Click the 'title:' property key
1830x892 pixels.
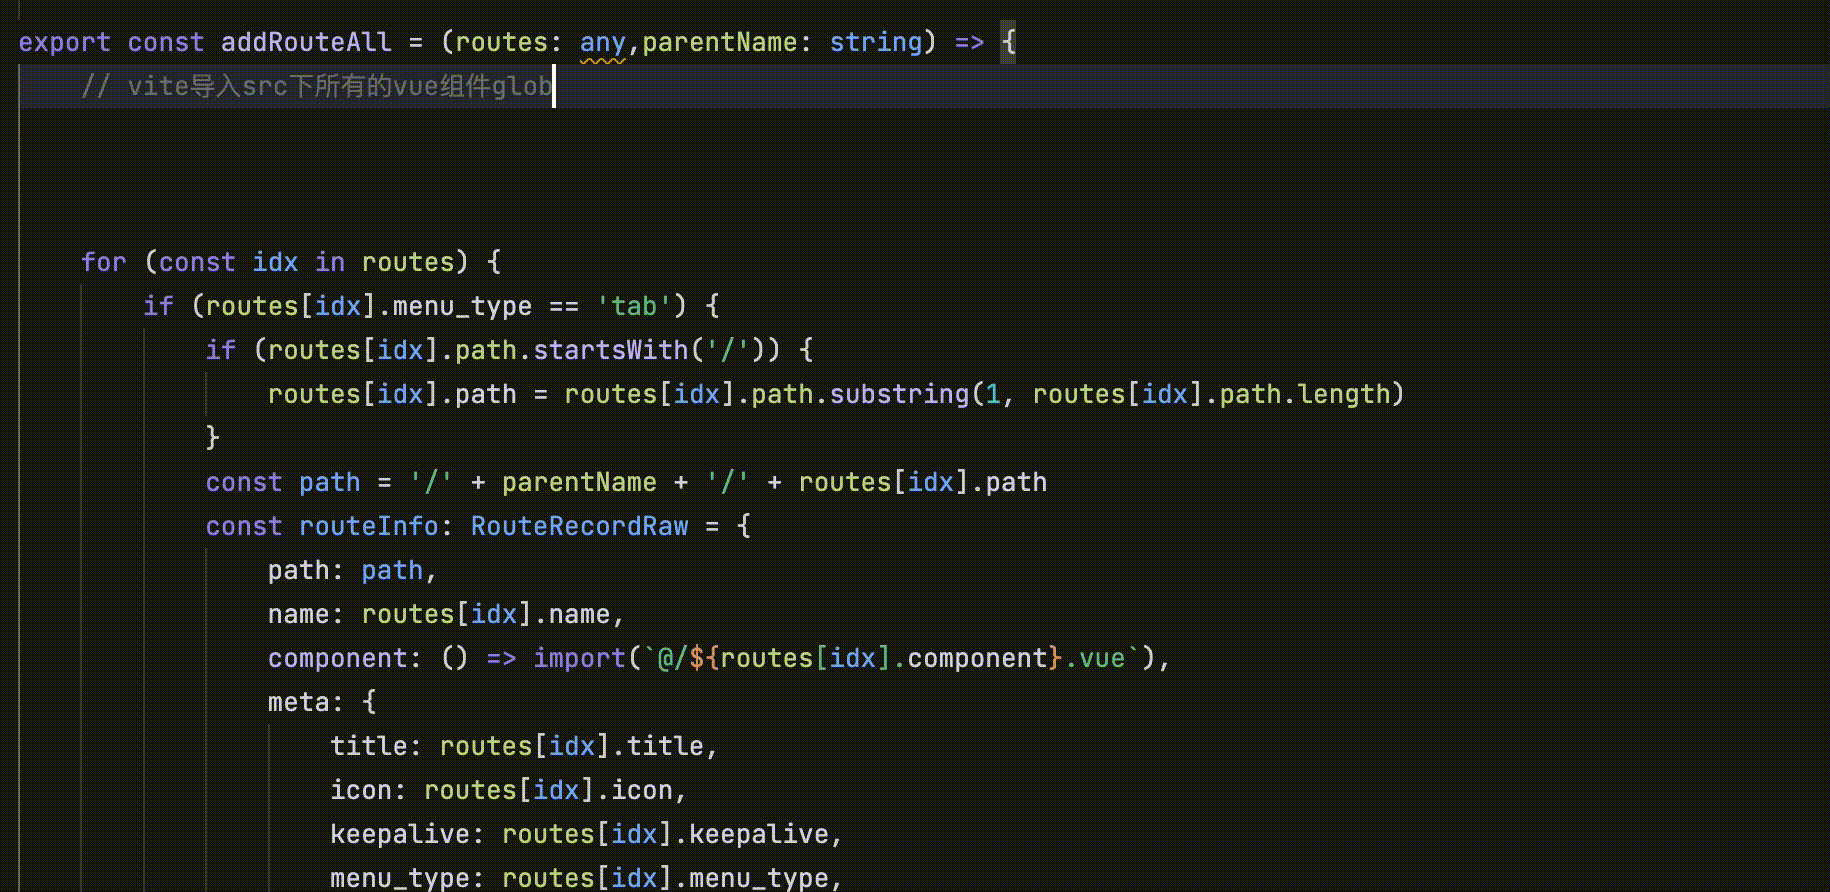point(376,746)
